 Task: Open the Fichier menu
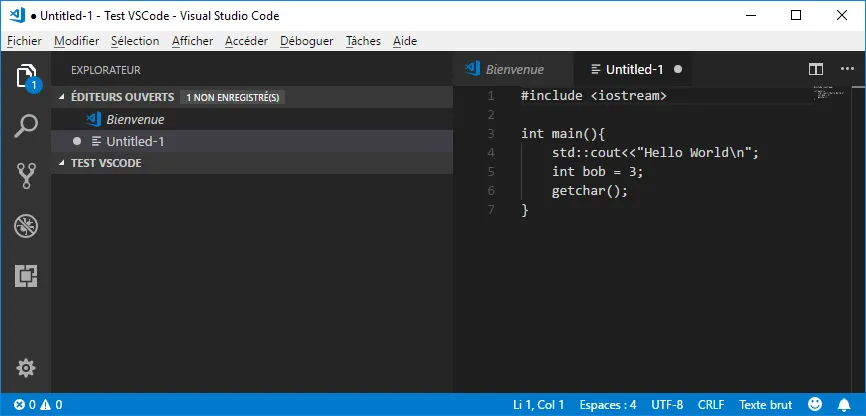(24, 41)
